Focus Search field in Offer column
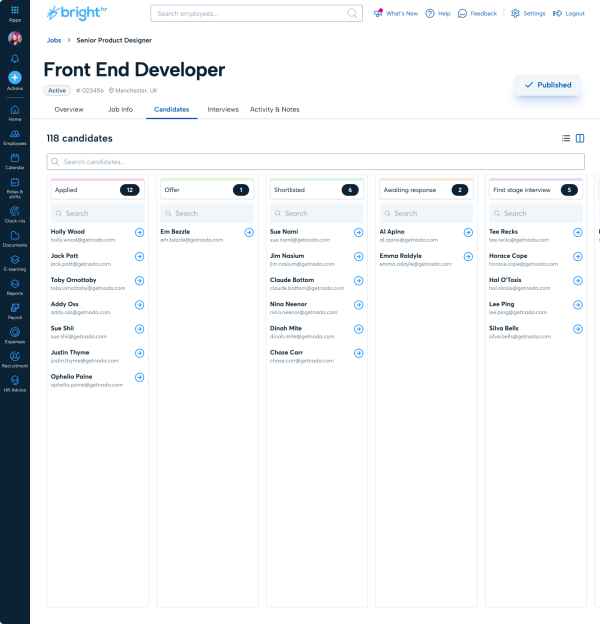The height and width of the screenshot is (624, 600). [x=207, y=213]
